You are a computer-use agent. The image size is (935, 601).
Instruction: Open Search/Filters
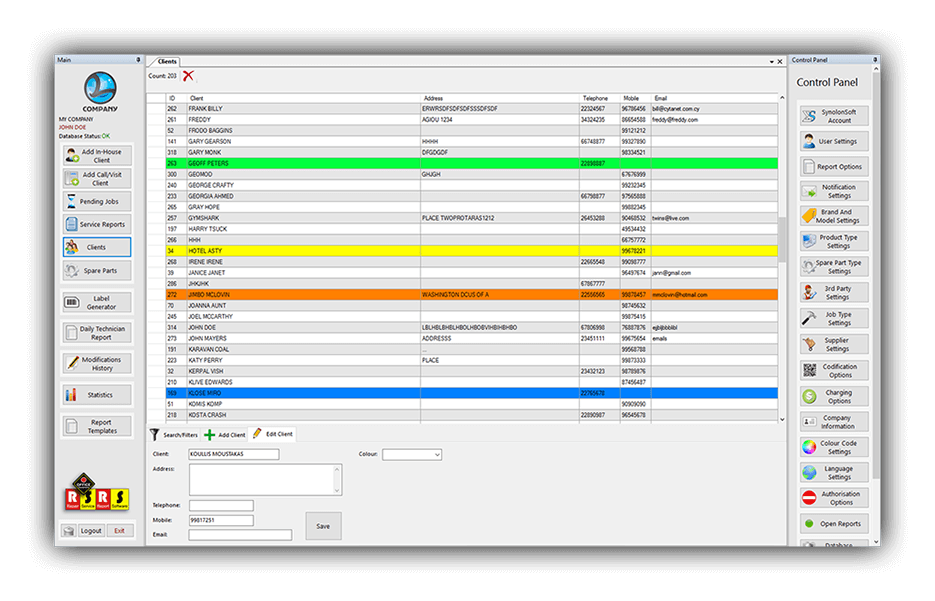click(179, 434)
